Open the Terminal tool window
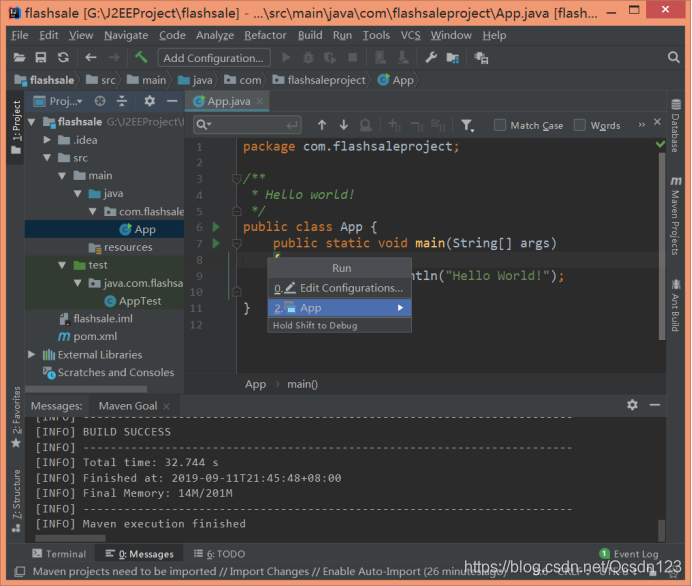This screenshot has width=692, height=586. pos(59,554)
